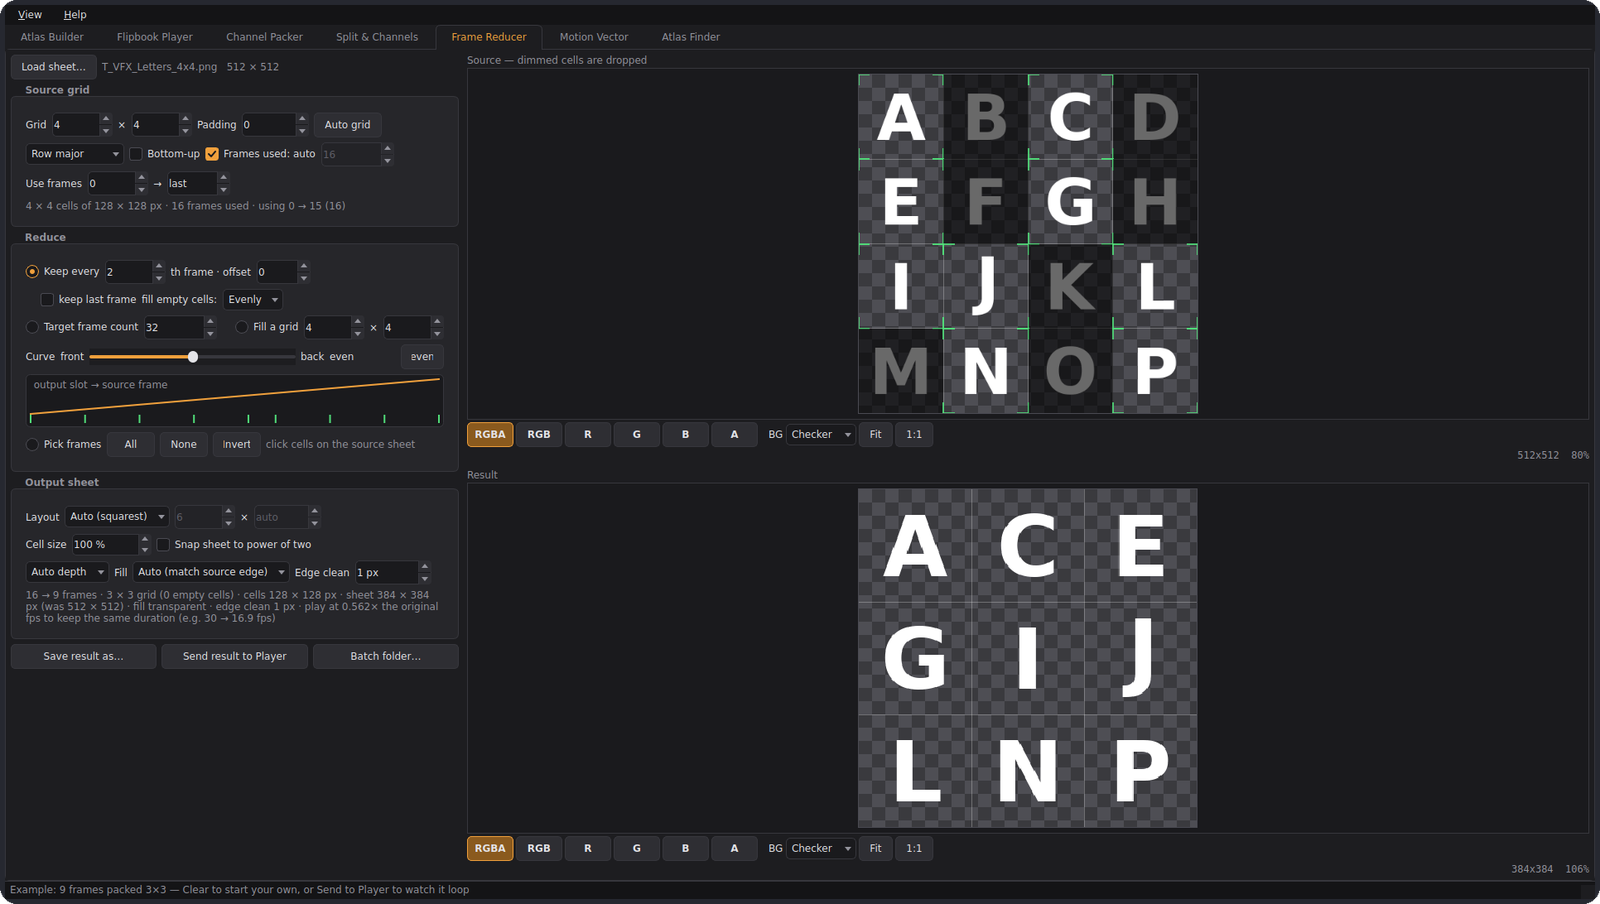Enable Snap sheet to power of two
Screen dimensions: 1600x904
(163, 545)
